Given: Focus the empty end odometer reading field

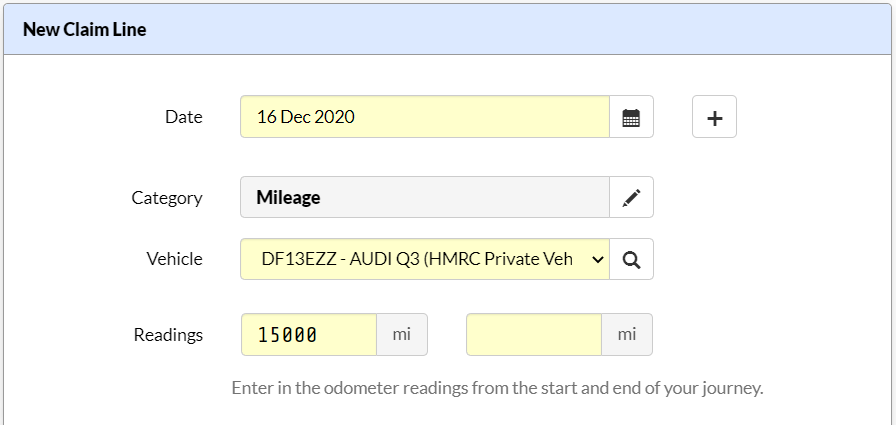Looking at the screenshot, I should (x=534, y=334).
